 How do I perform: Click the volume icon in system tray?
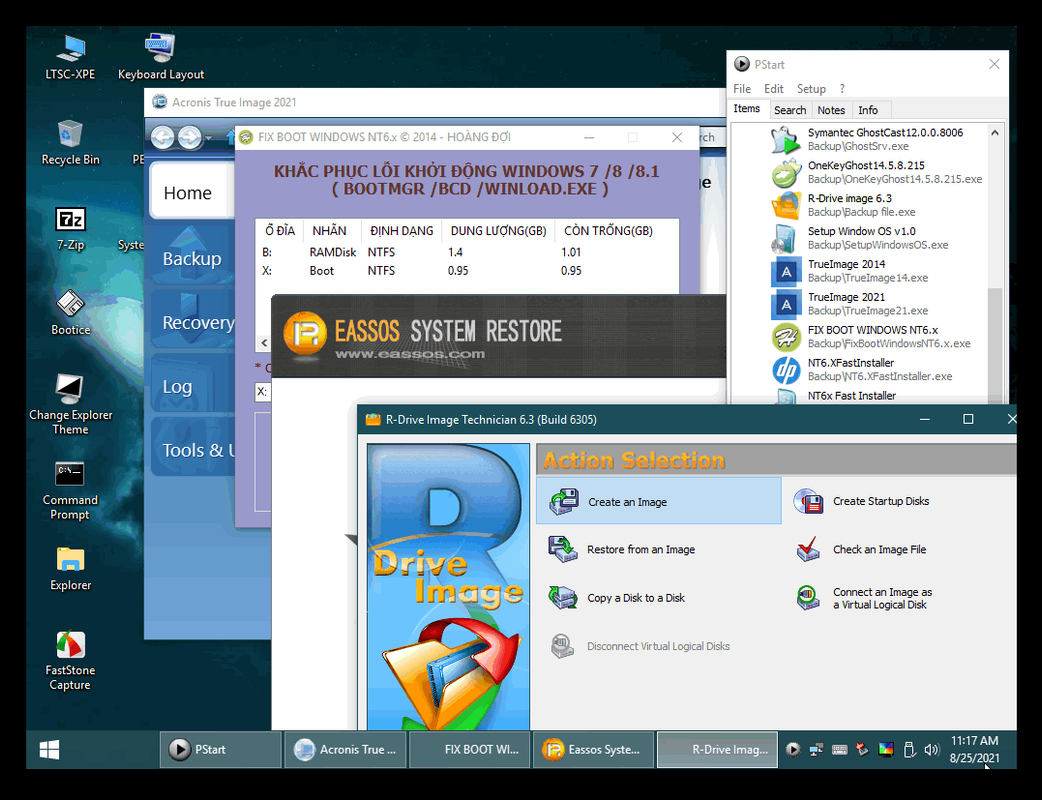point(932,750)
